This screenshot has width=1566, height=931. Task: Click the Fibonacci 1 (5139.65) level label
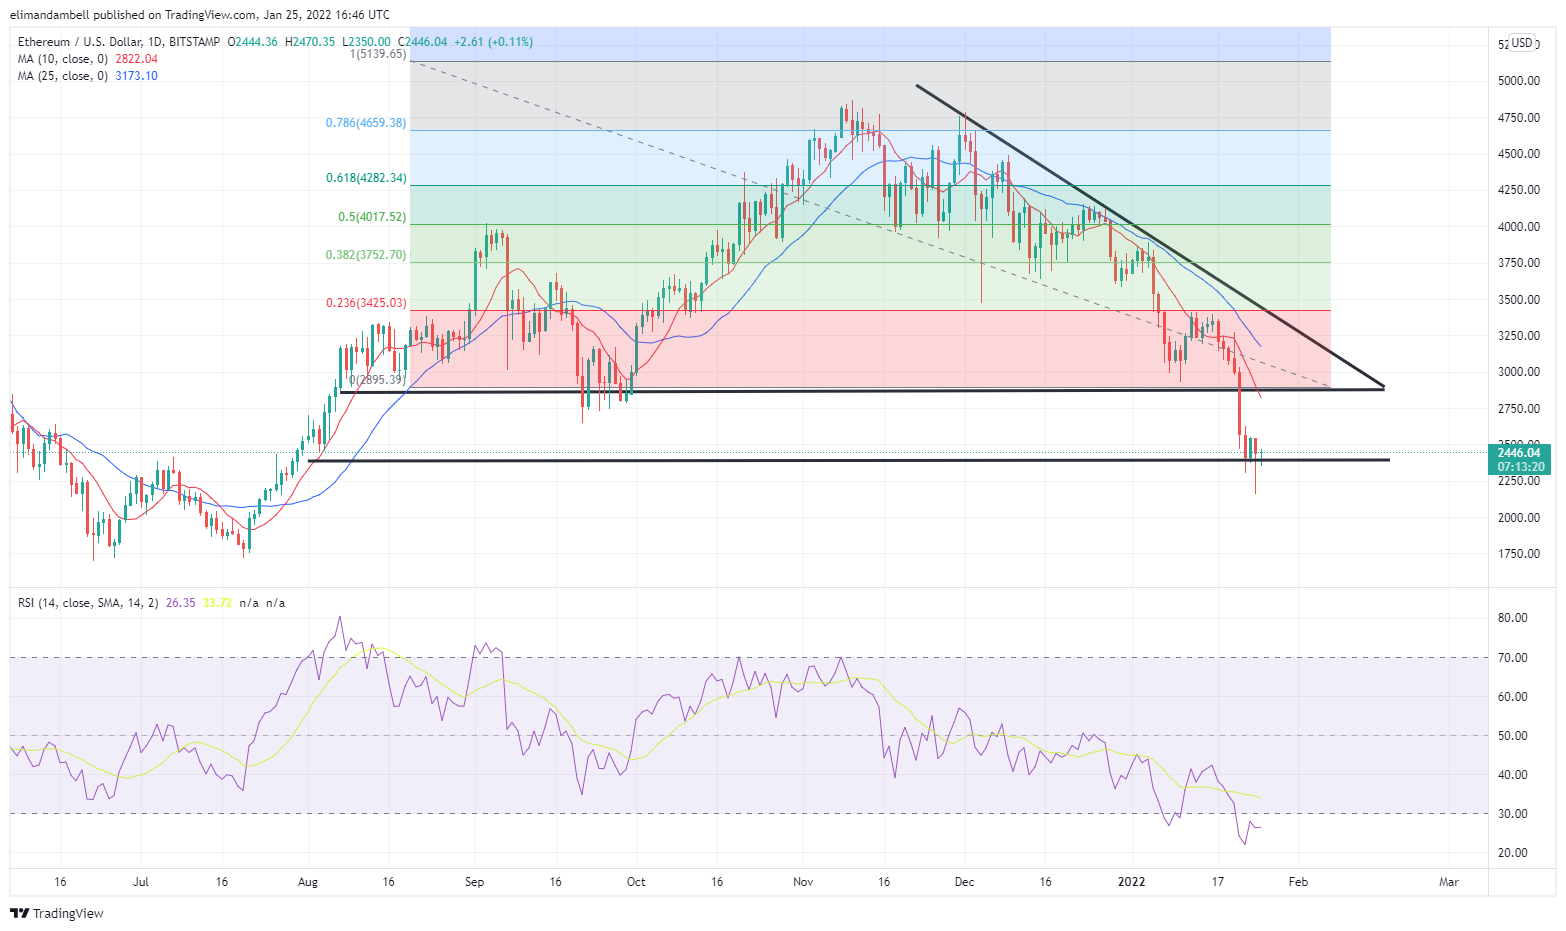click(x=378, y=54)
